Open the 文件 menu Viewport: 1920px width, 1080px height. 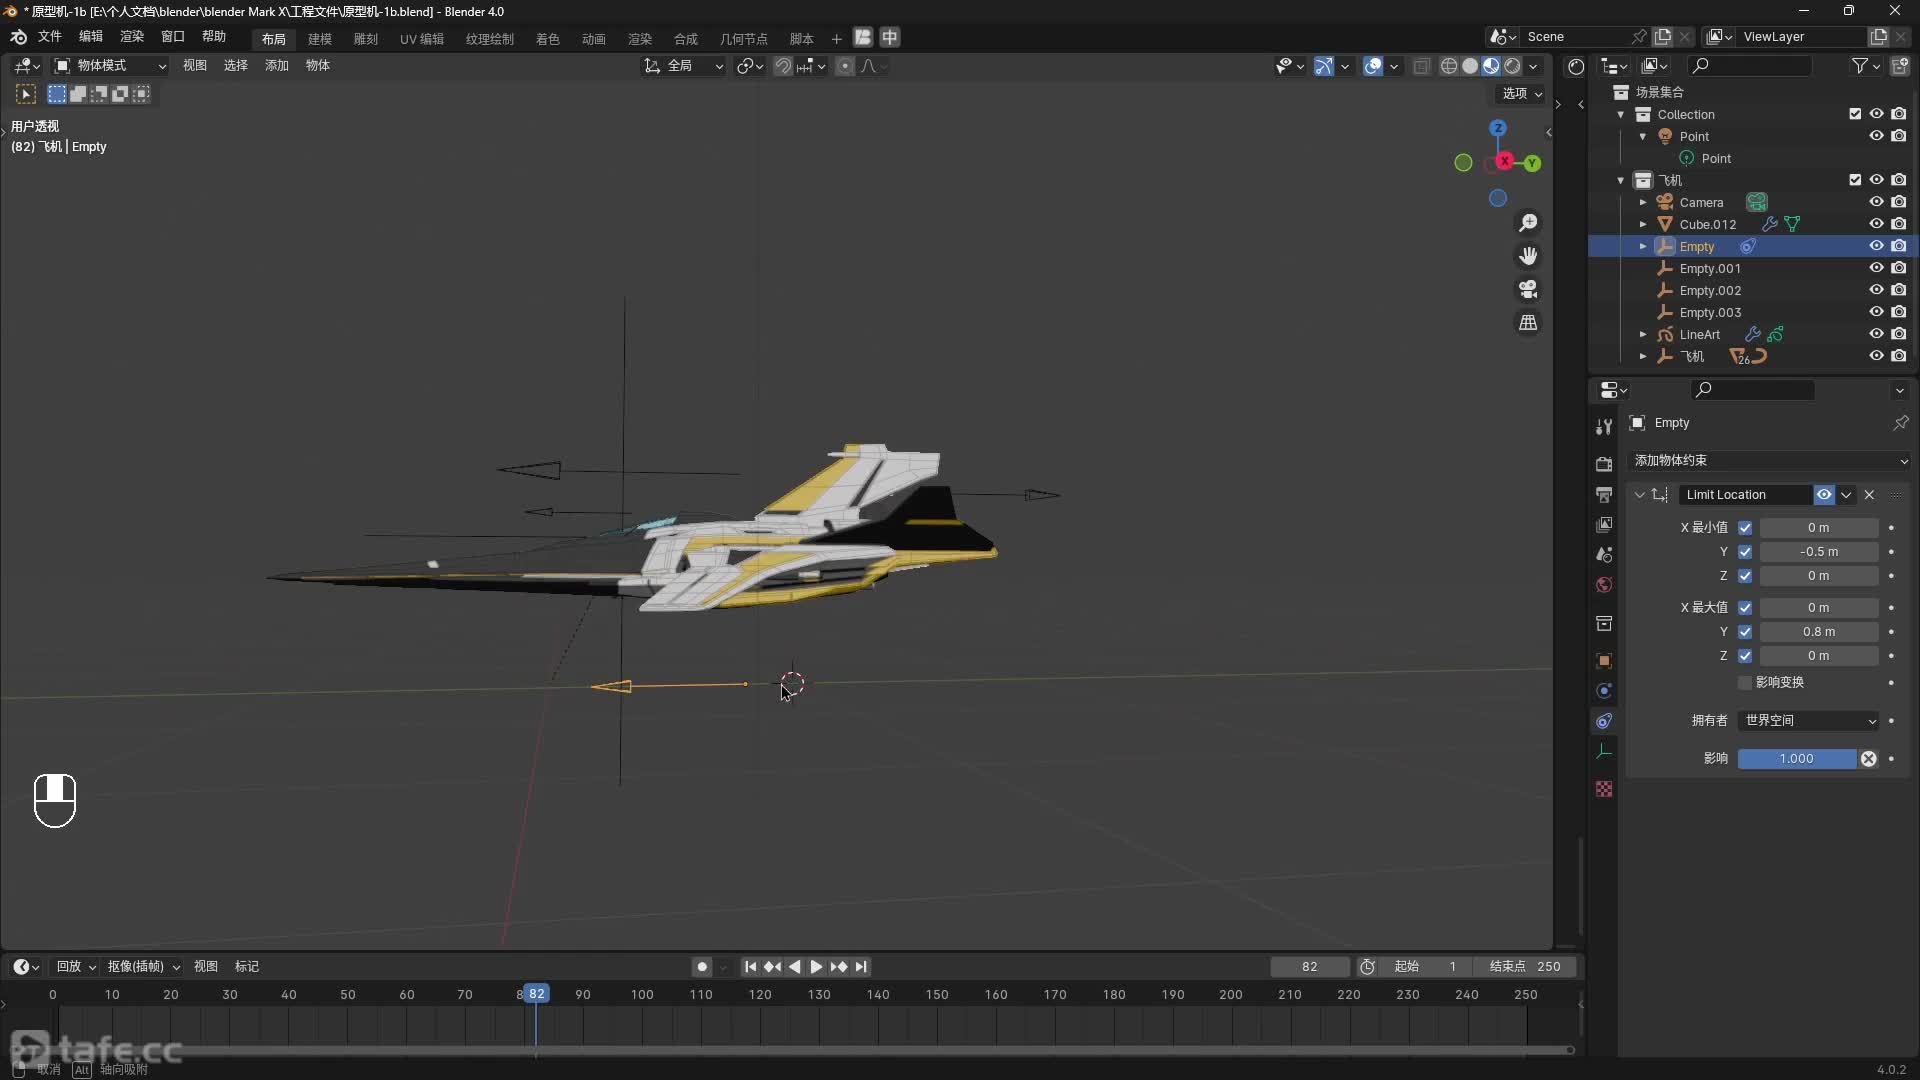[x=50, y=37]
